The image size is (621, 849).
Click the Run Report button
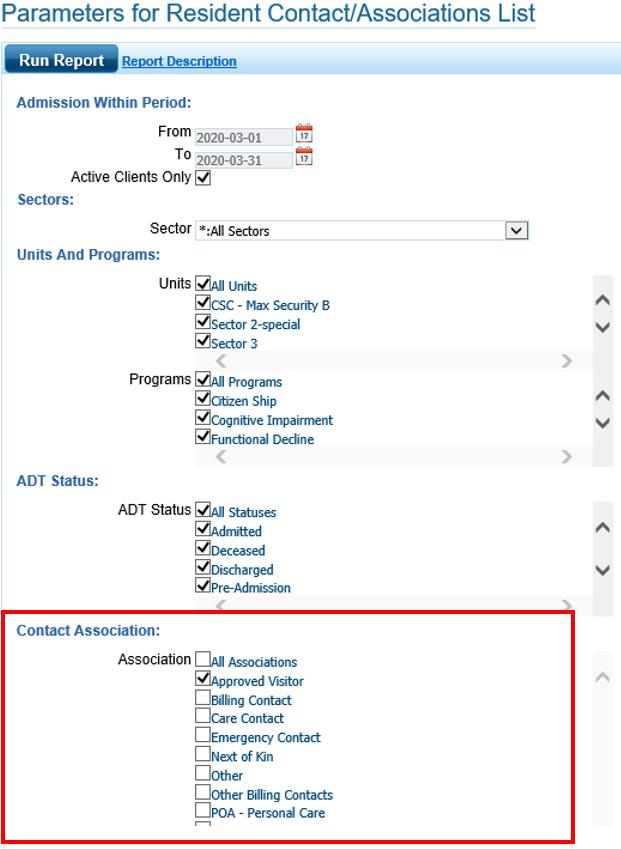(61, 60)
